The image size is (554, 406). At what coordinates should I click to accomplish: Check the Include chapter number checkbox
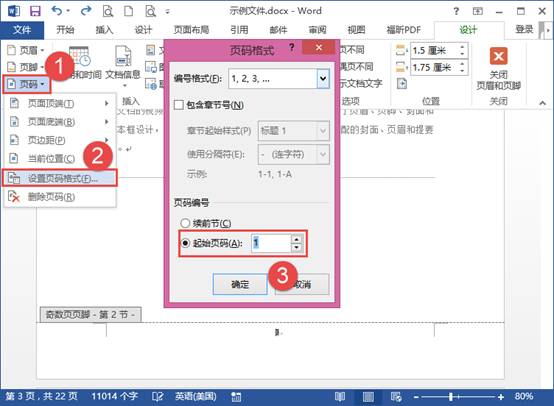click(179, 105)
